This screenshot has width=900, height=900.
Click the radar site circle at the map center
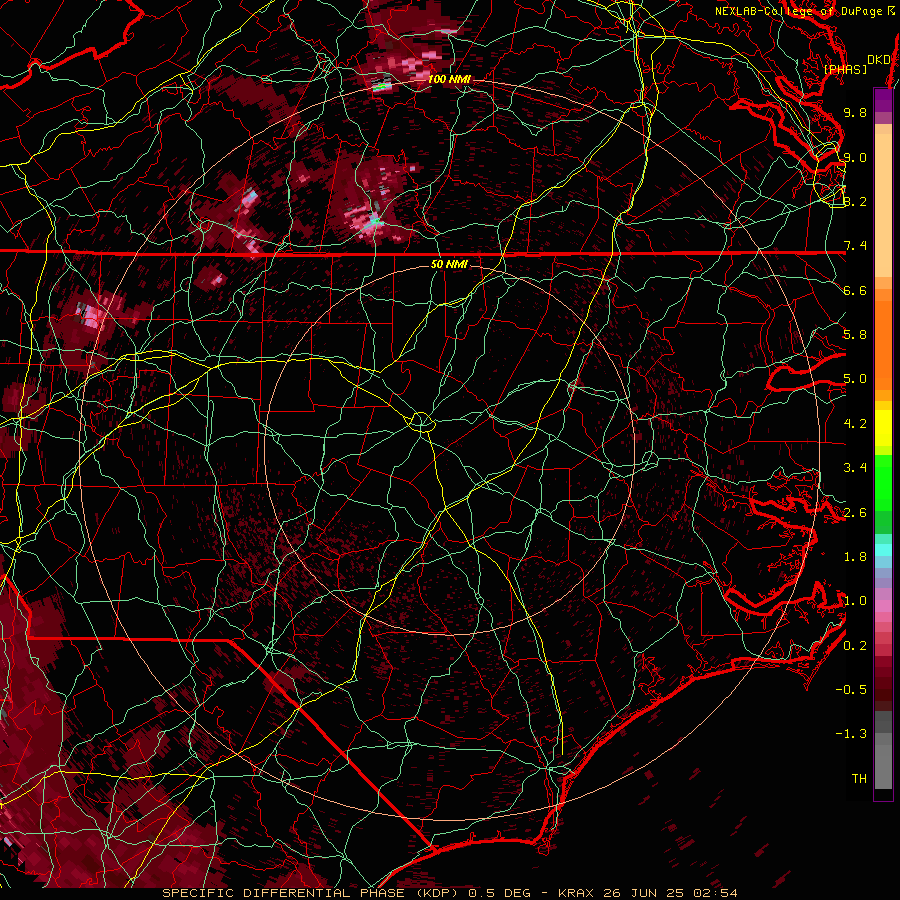[421, 421]
